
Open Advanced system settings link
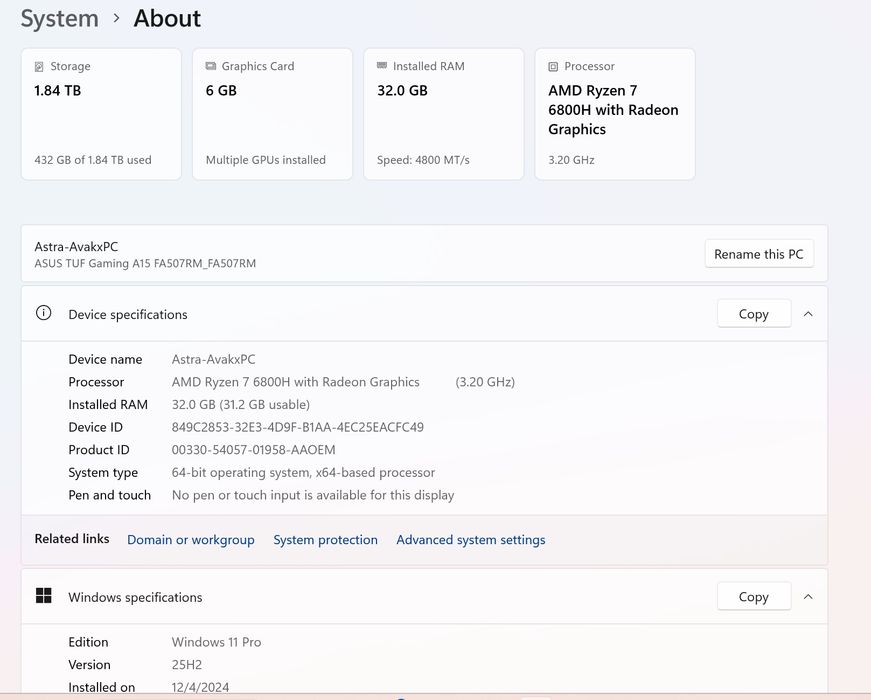click(x=471, y=540)
